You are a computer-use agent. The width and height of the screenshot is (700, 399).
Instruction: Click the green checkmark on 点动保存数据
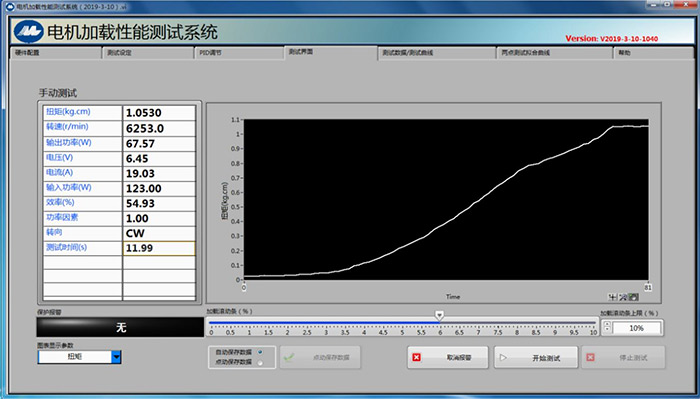point(289,357)
